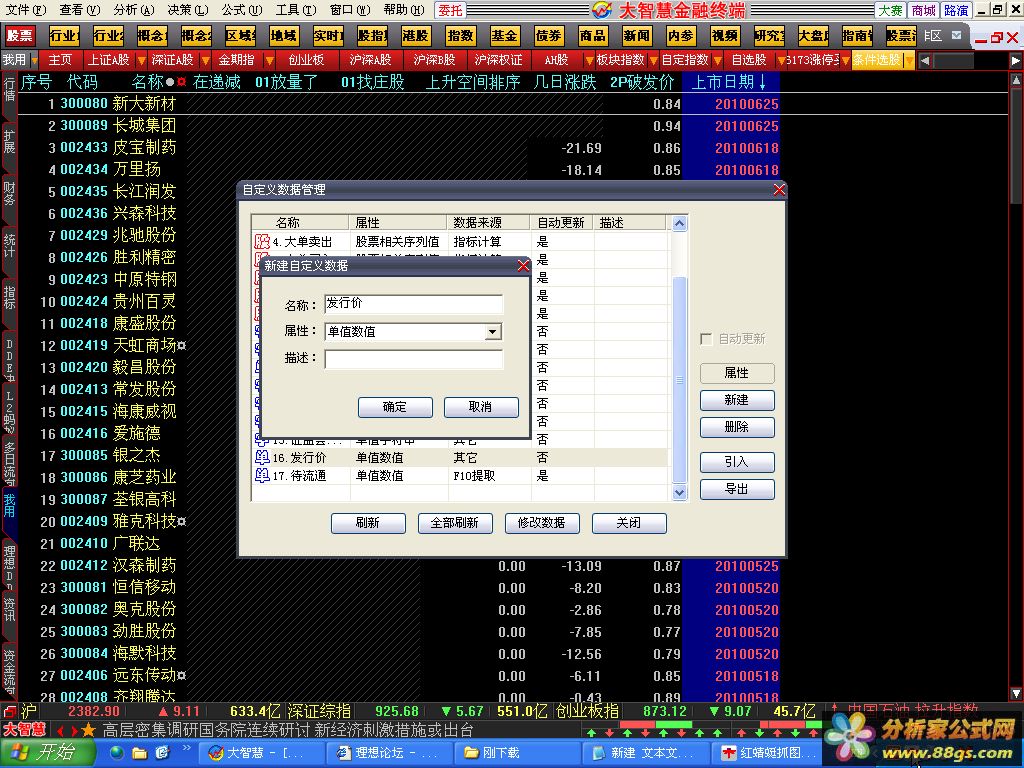Expand the arrow next to AH股 tab
The height and width of the screenshot is (768, 1024).
pos(589,61)
